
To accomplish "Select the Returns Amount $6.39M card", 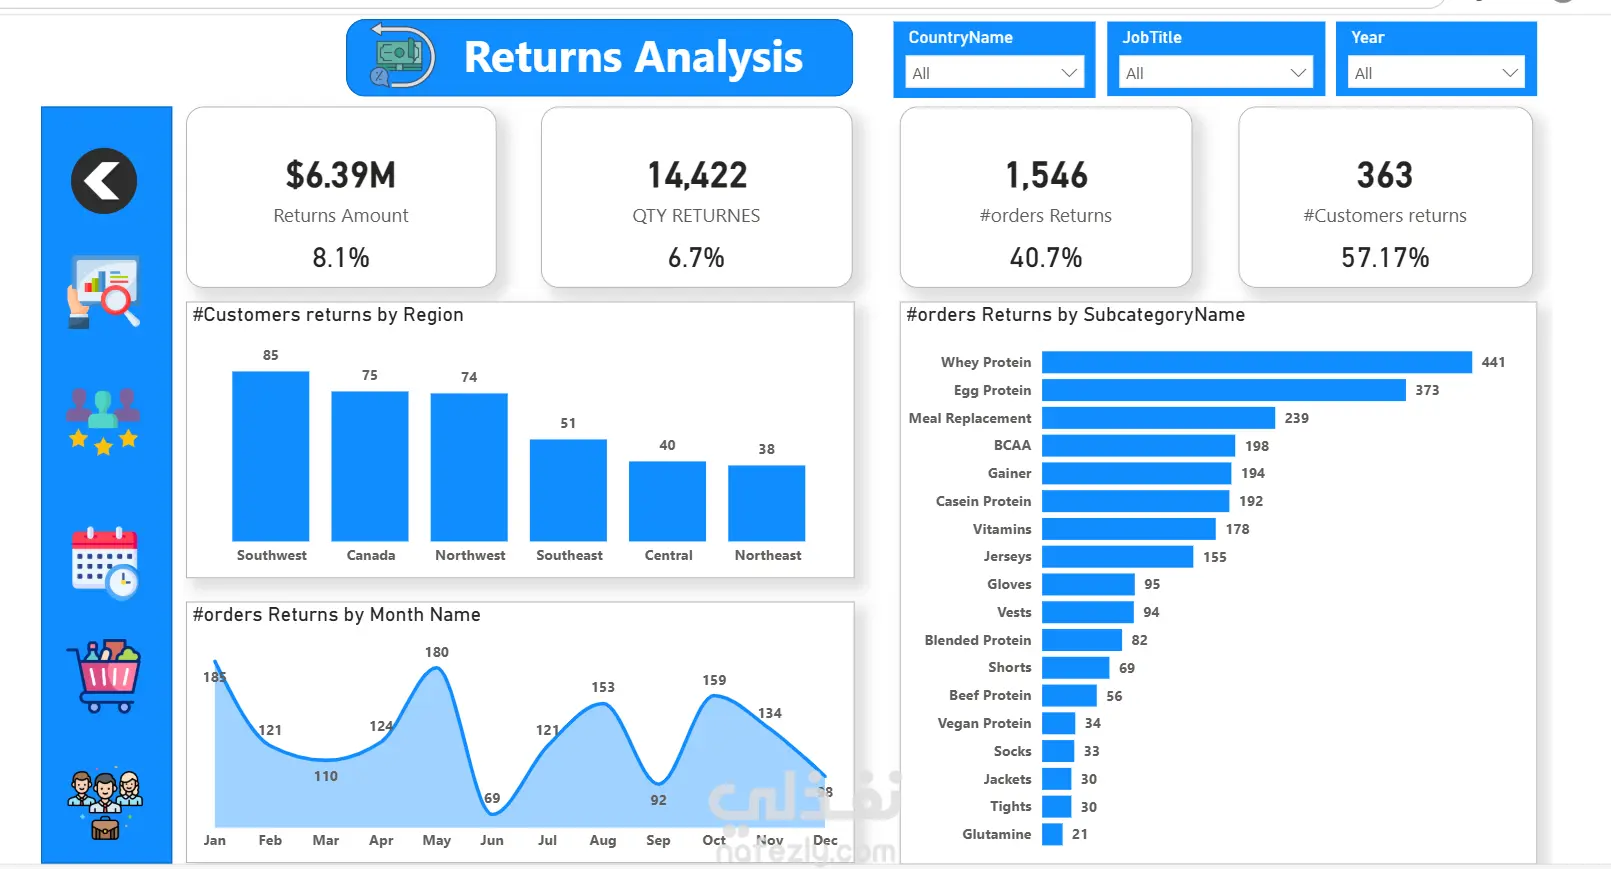I will coord(341,197).
